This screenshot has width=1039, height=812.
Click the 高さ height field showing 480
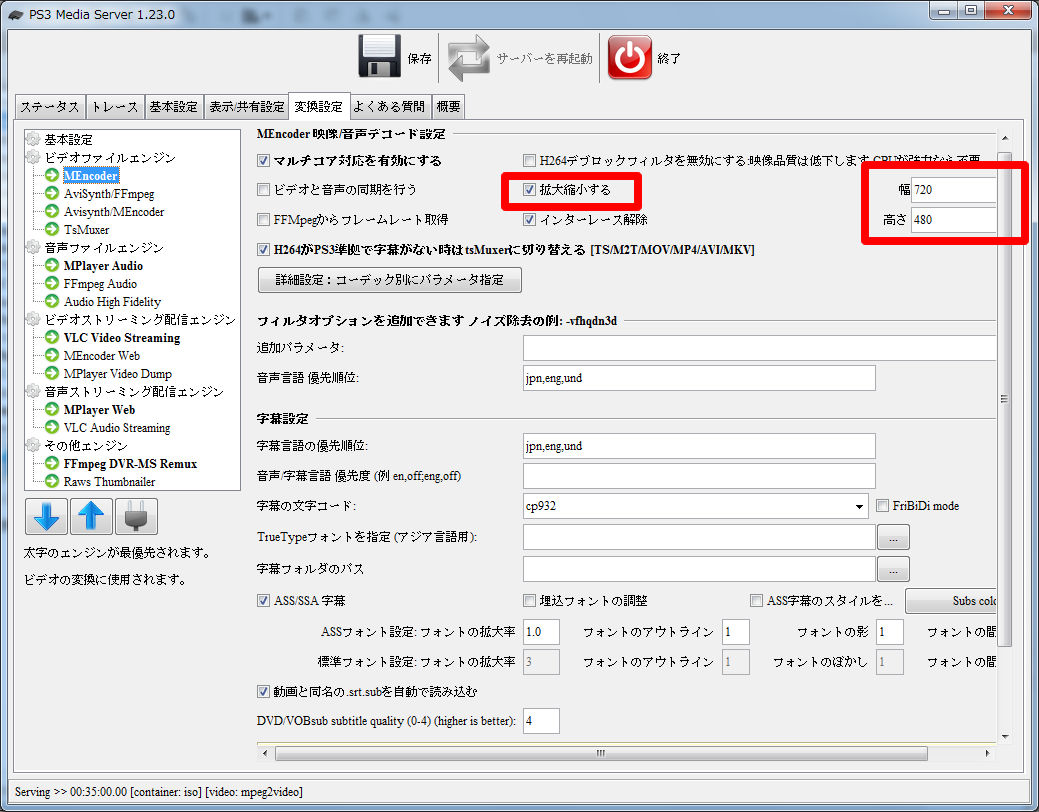[x=954, y=219]
